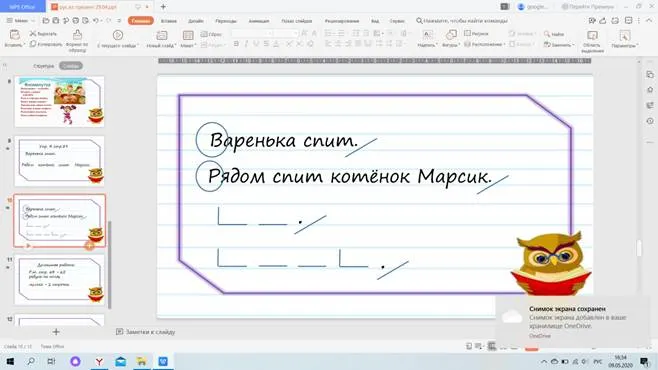Click the Go Premium button
Viewport: 658px width, 370px height.
(x=588, y=7)
